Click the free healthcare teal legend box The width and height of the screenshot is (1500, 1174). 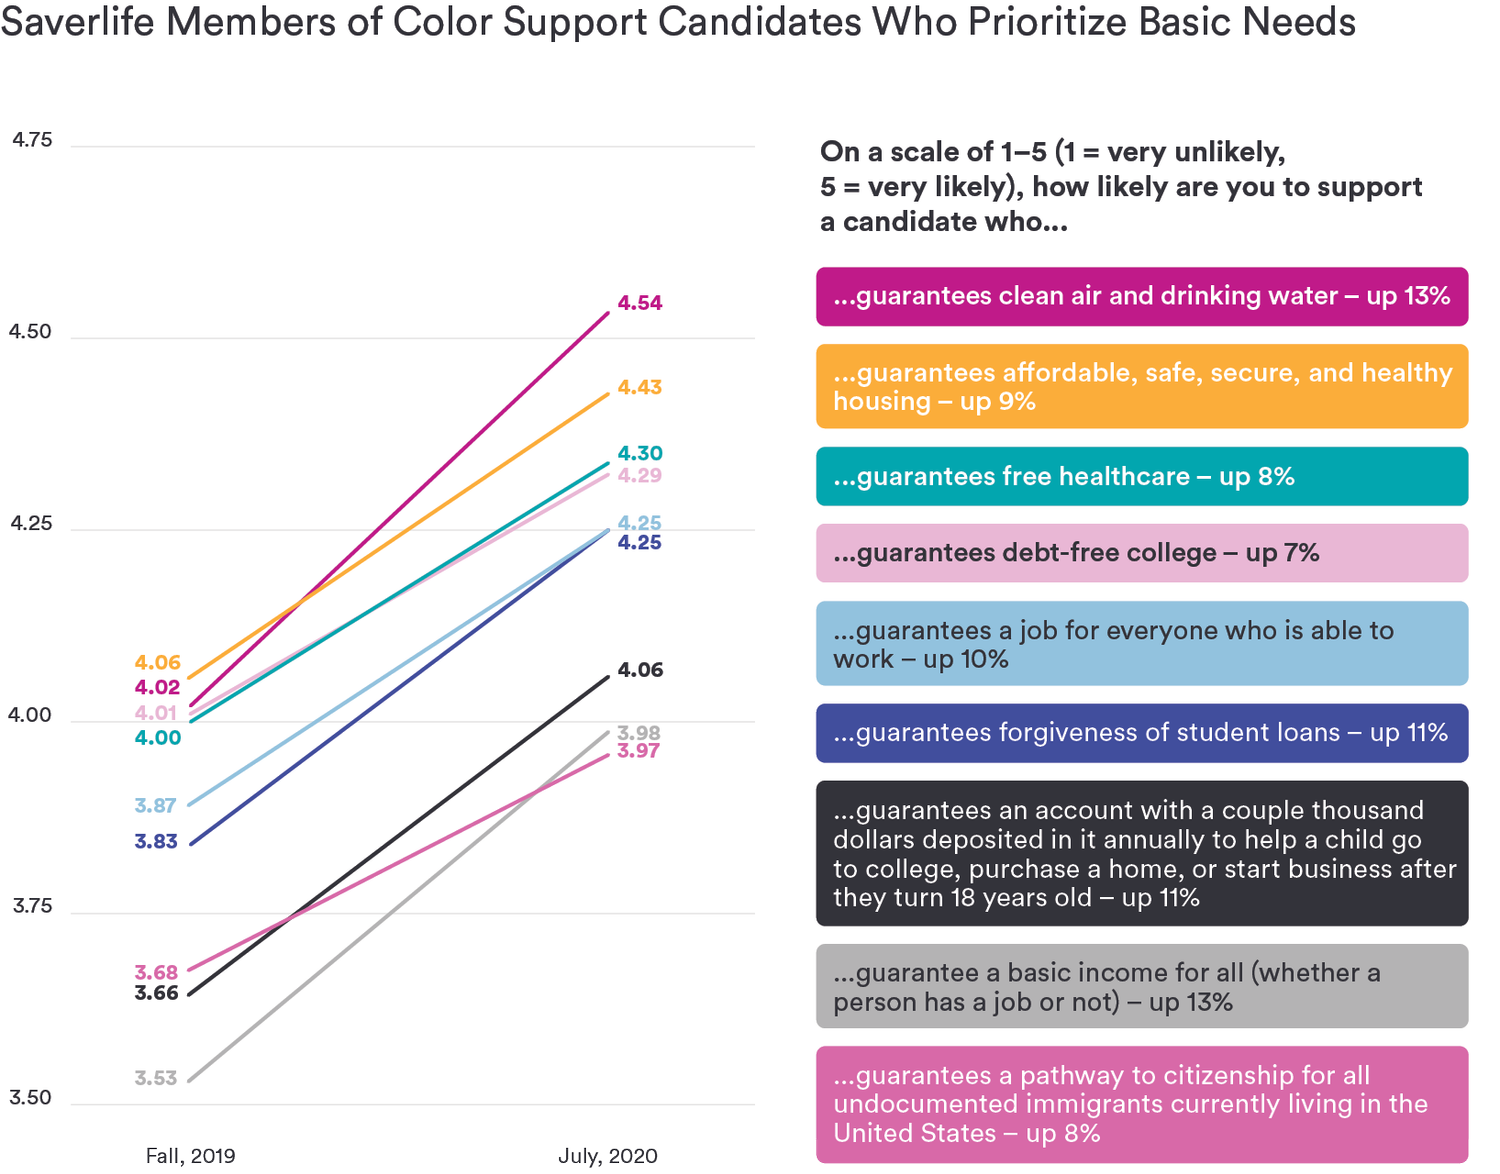click(1141, 476)
